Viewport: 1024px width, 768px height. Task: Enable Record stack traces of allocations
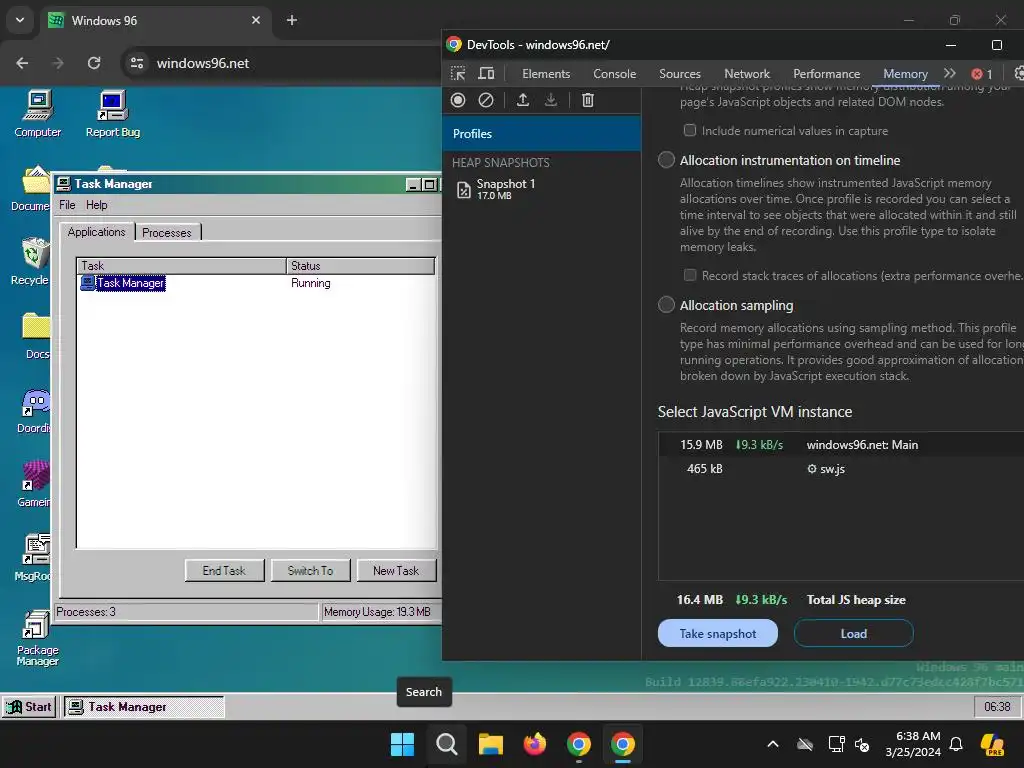coord(690,276)
